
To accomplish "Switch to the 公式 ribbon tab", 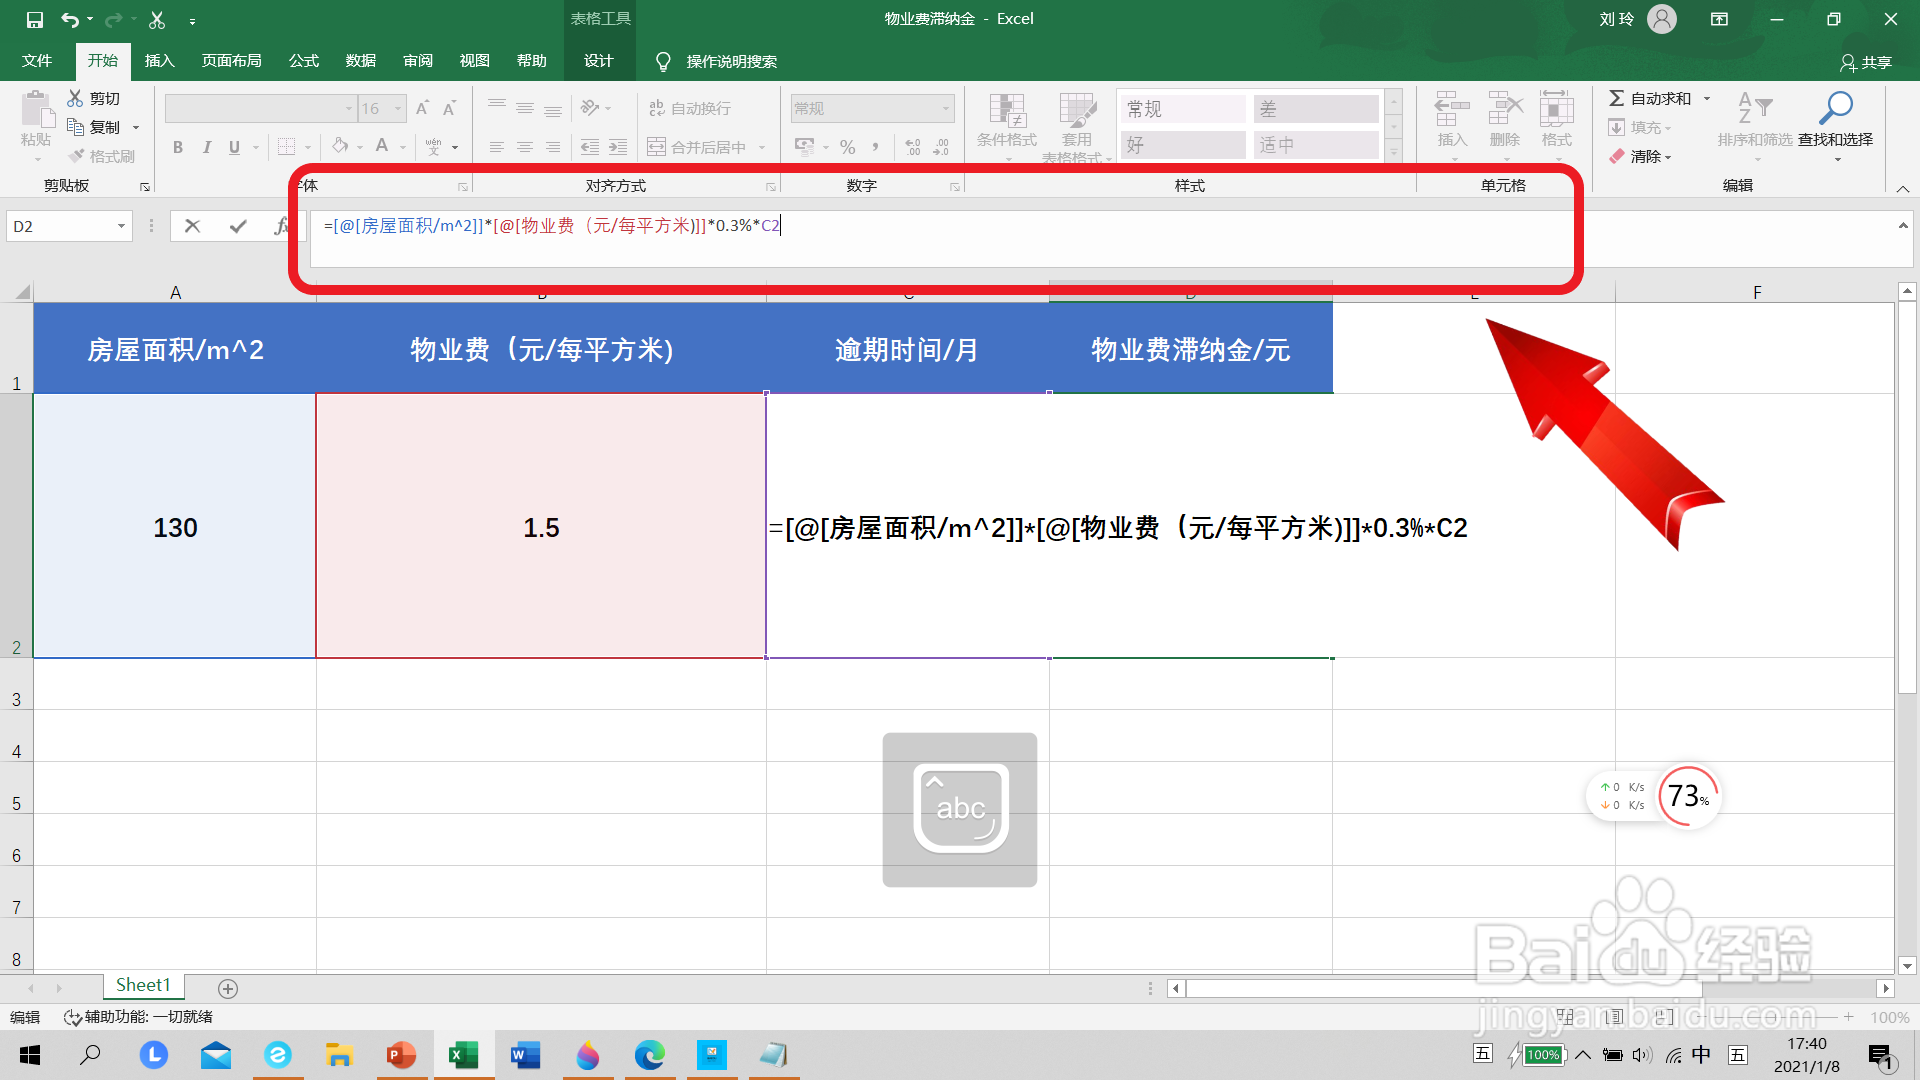I will click(x=303, y=61).
